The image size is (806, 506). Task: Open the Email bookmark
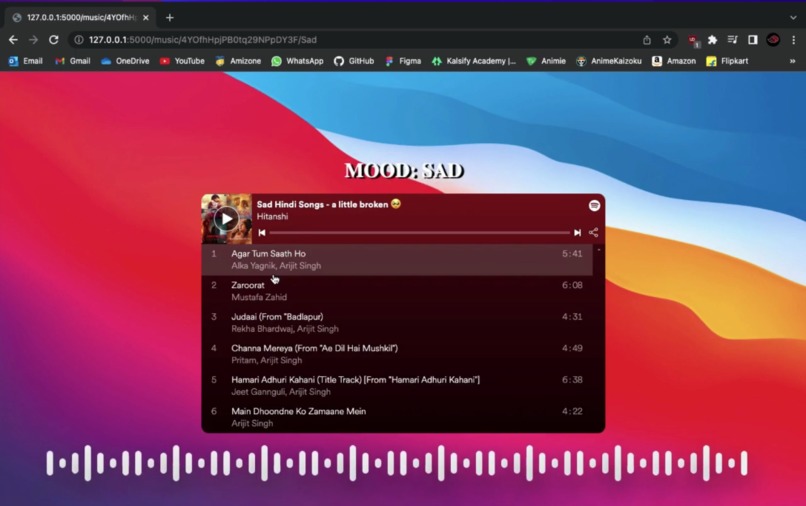26,61
